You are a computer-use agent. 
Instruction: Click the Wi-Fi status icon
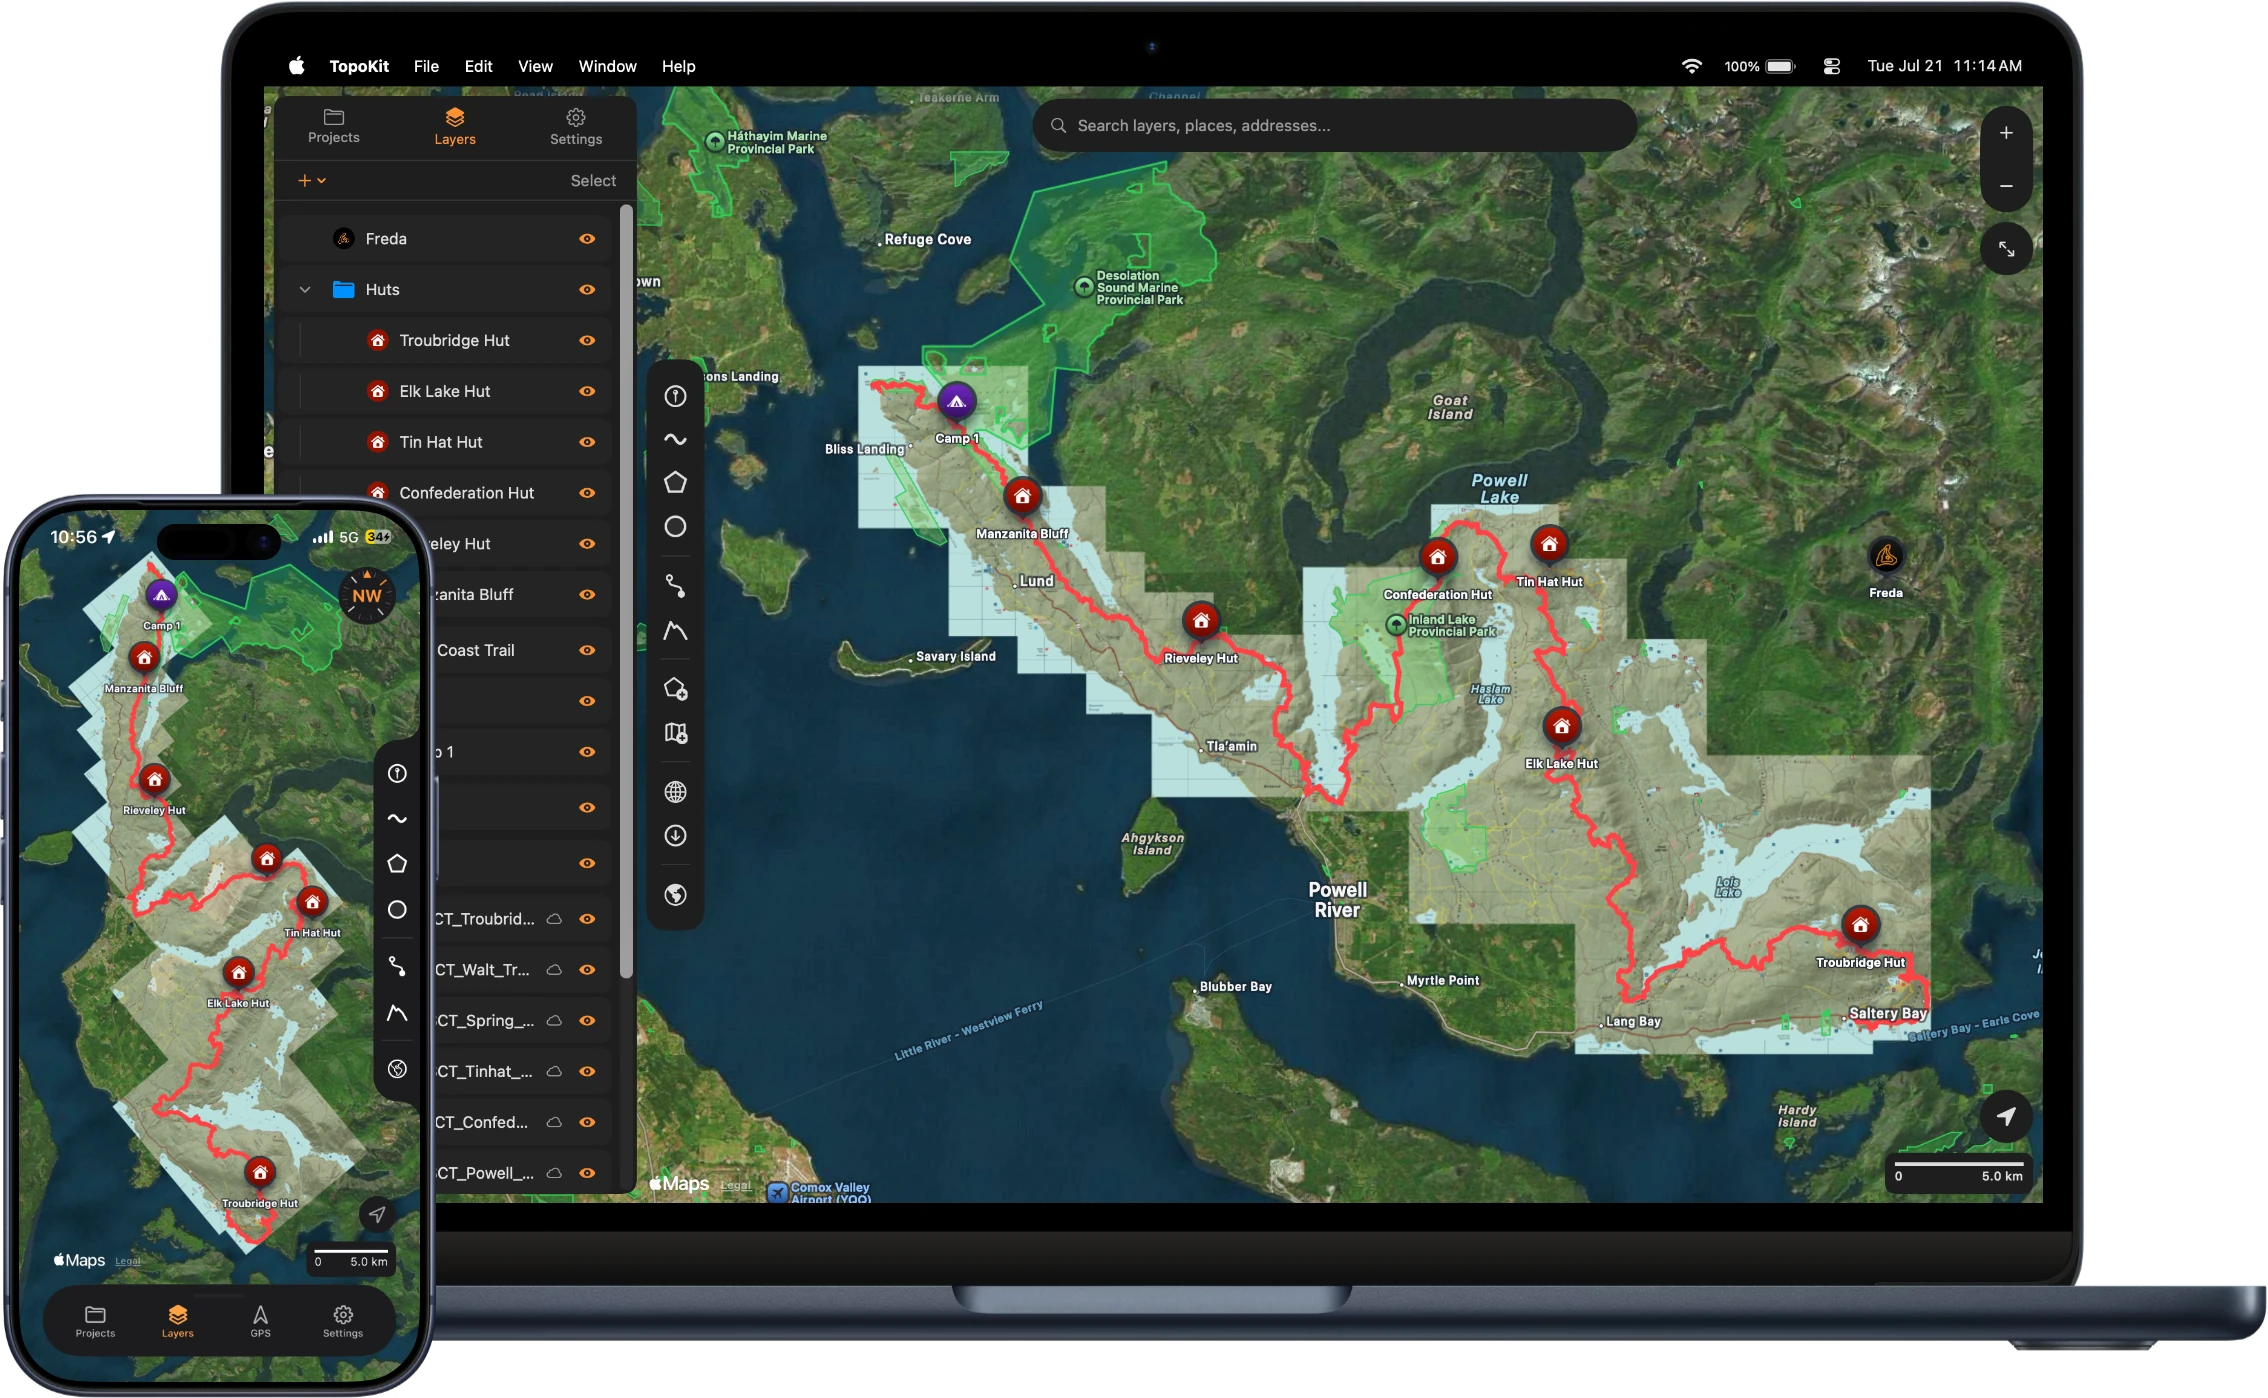pos(1691,66)
